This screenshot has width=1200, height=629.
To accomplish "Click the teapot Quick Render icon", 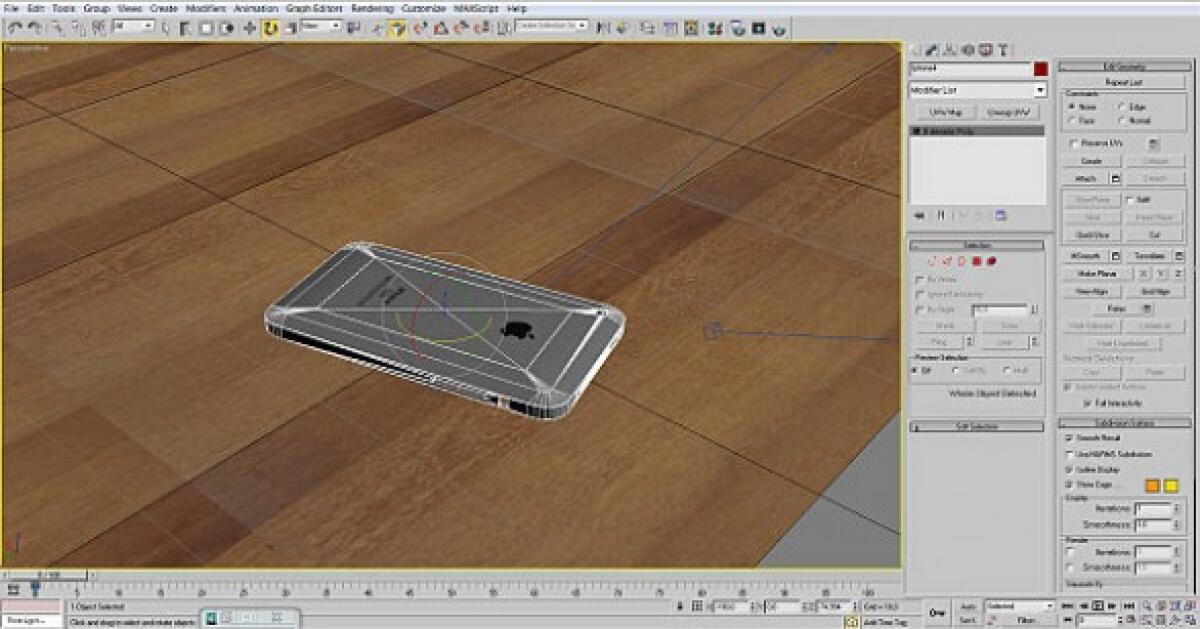I will point(779,28).
